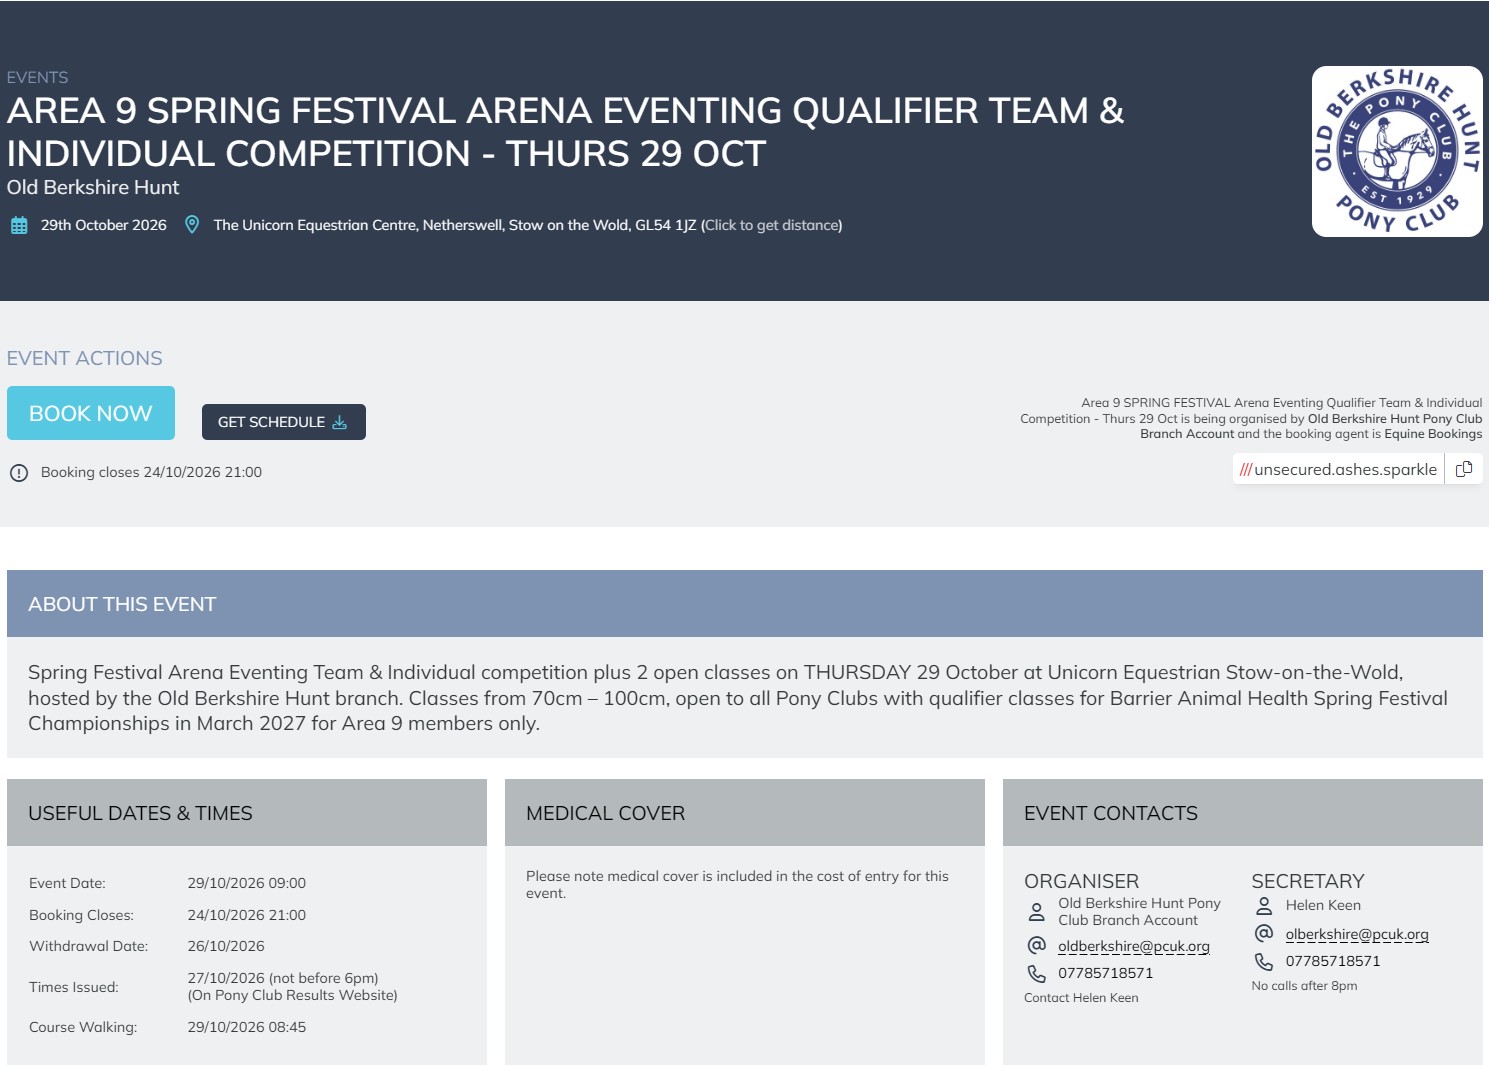Download schedule via GET SCHEDULE button
Image resolution: width=1489 pixels, height=1071 pixels.
[x=284, y=422]
